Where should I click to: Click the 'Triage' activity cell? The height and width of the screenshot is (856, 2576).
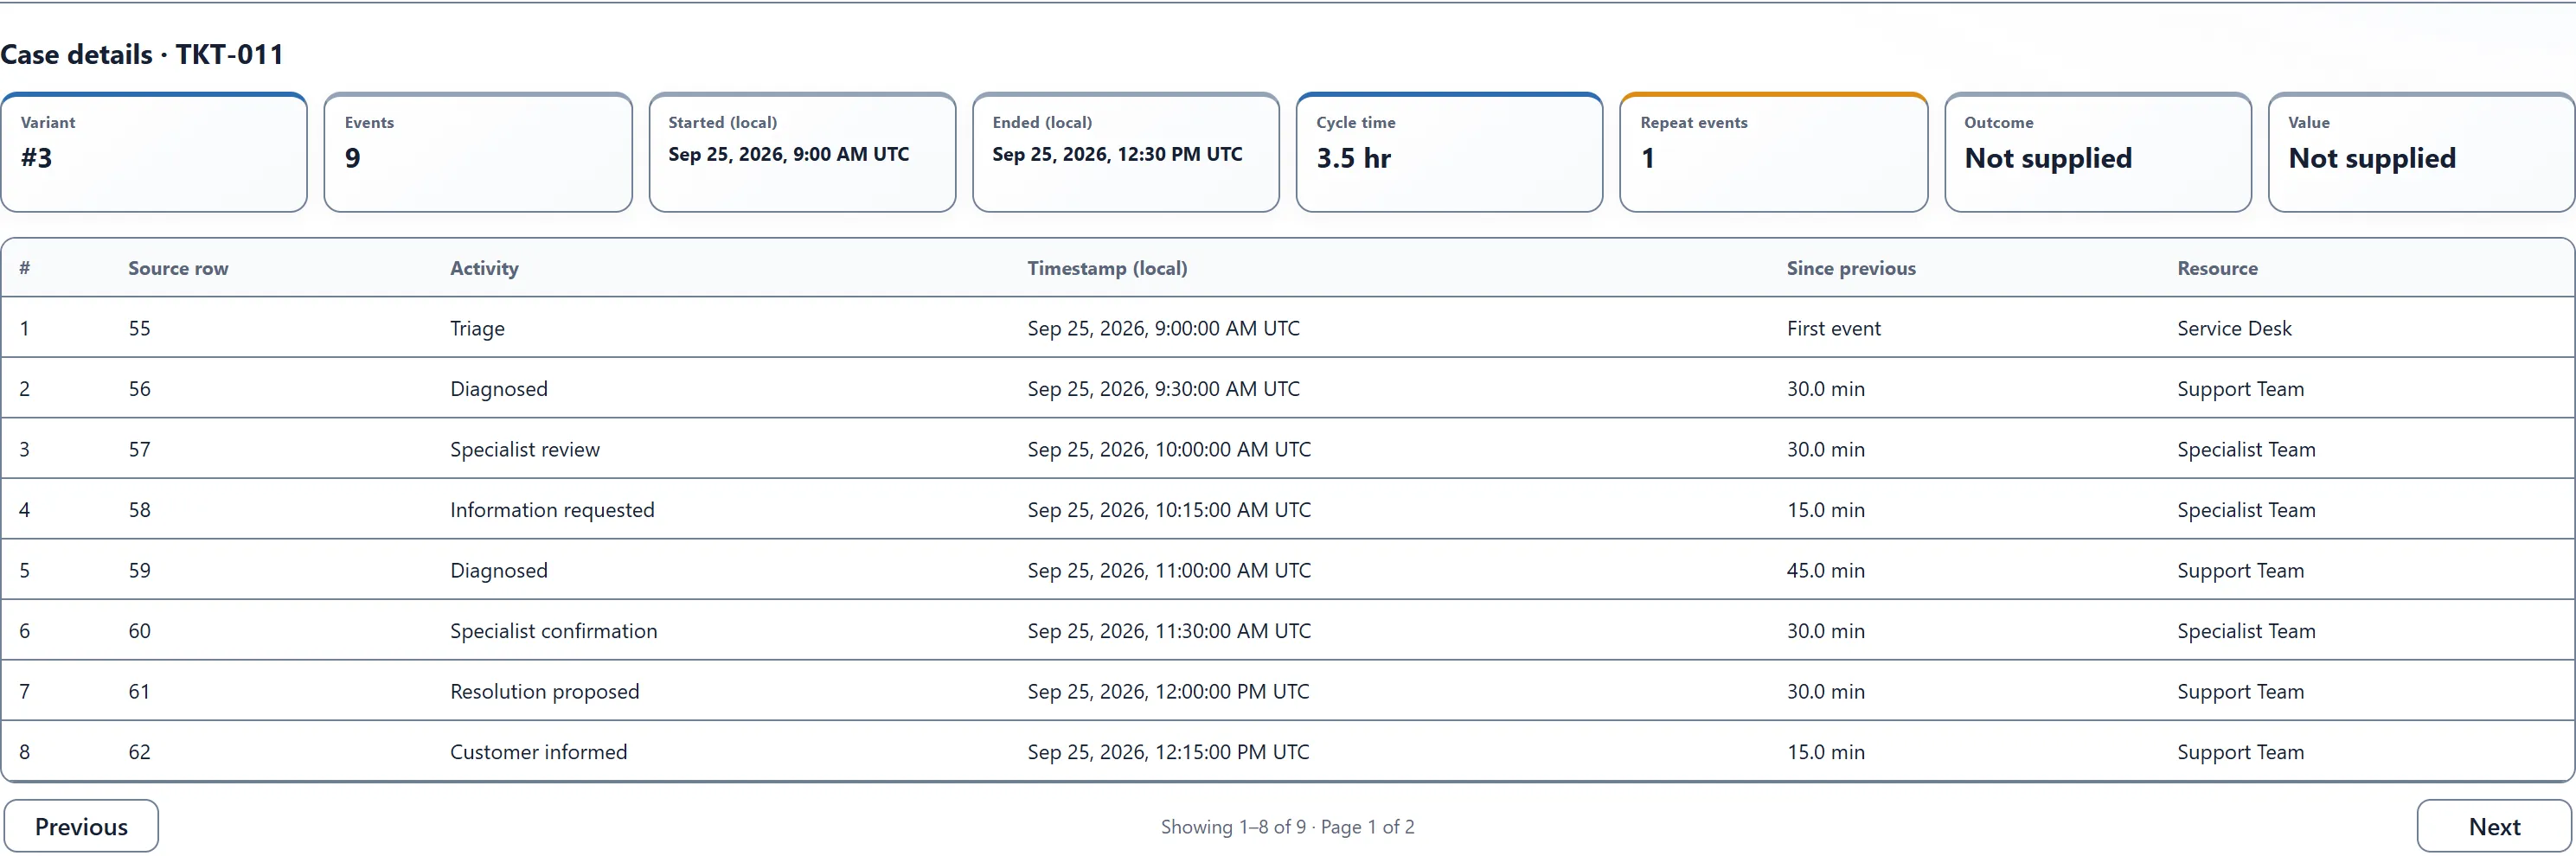click(x=477, y=328)
